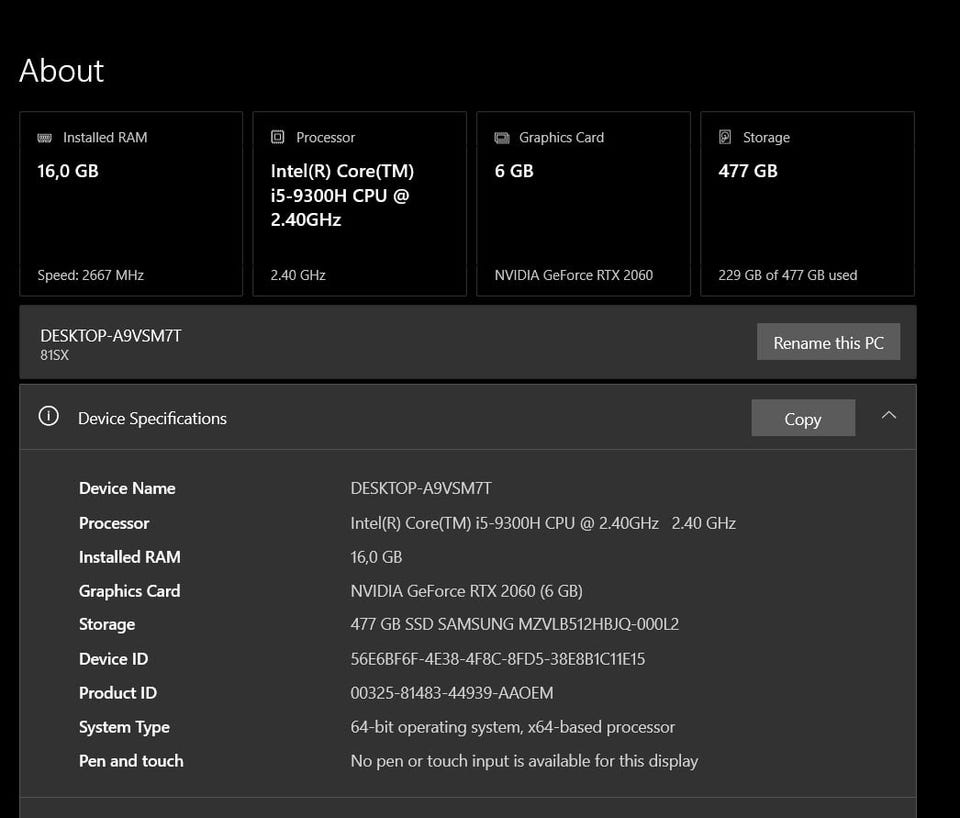Click the NVIDIA GeForce RTX 2060 (6 GB) value
The width and height of the screenshot is (960, 818).
[x=466, y=591]
